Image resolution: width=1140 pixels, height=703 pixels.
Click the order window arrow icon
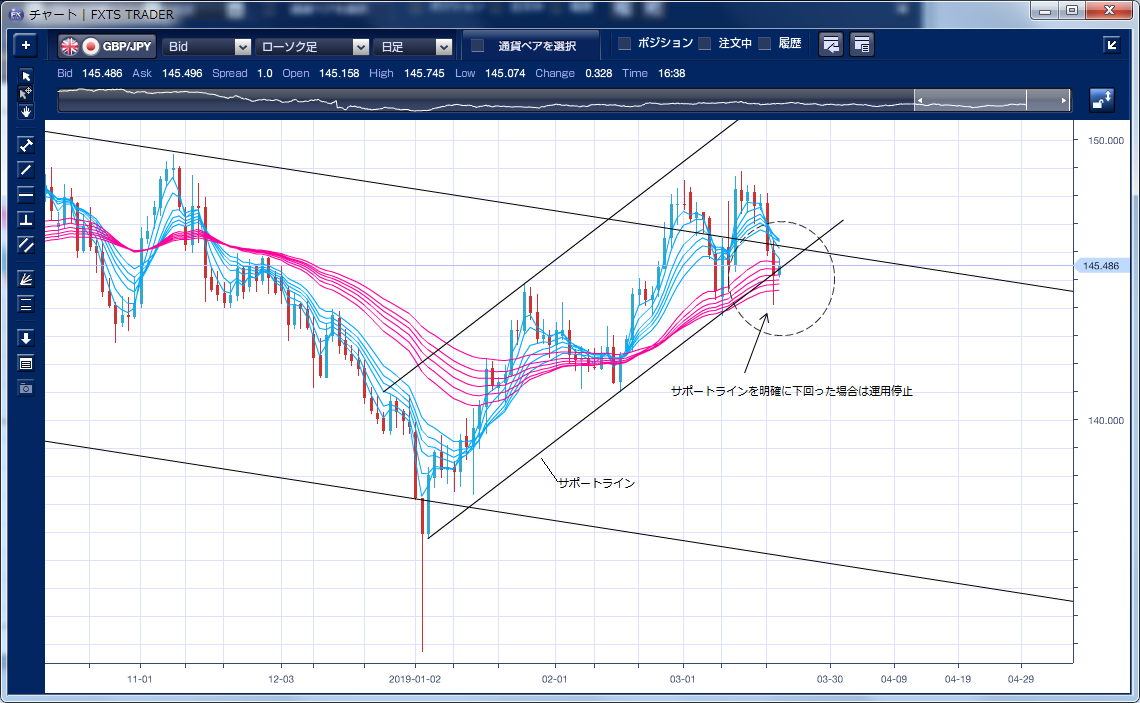pos(831,45)
